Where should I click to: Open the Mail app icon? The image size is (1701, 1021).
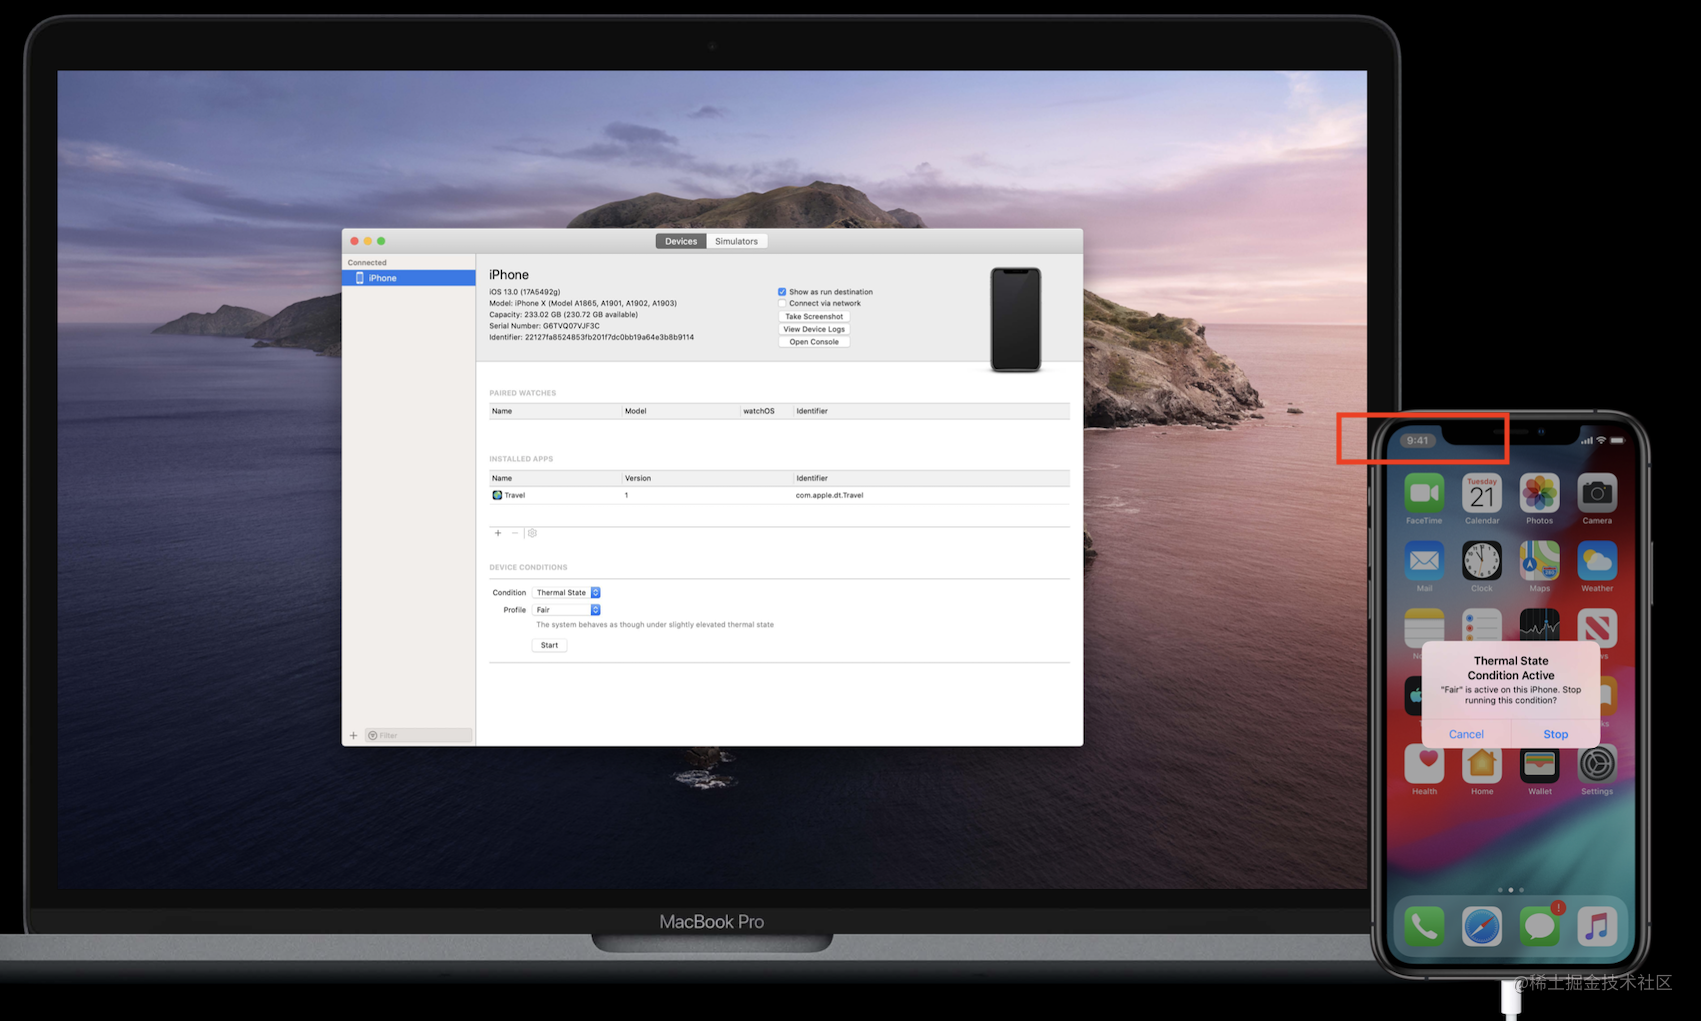1424,561
